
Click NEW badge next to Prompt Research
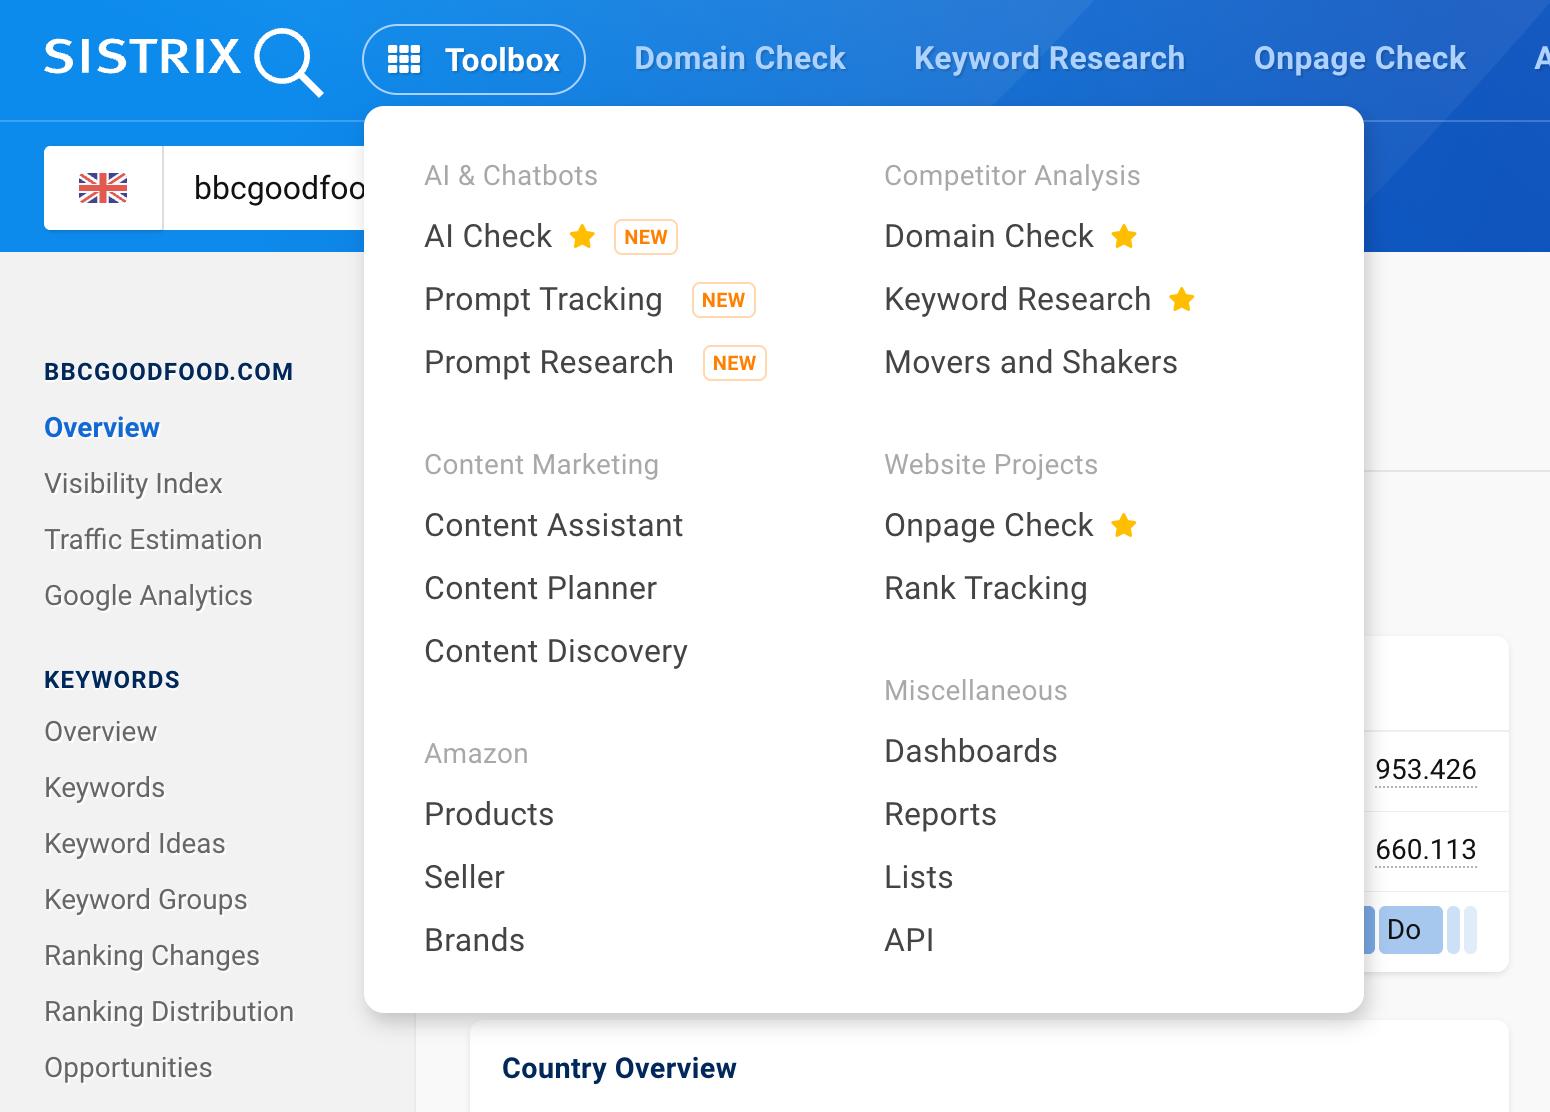click(735, 363)
